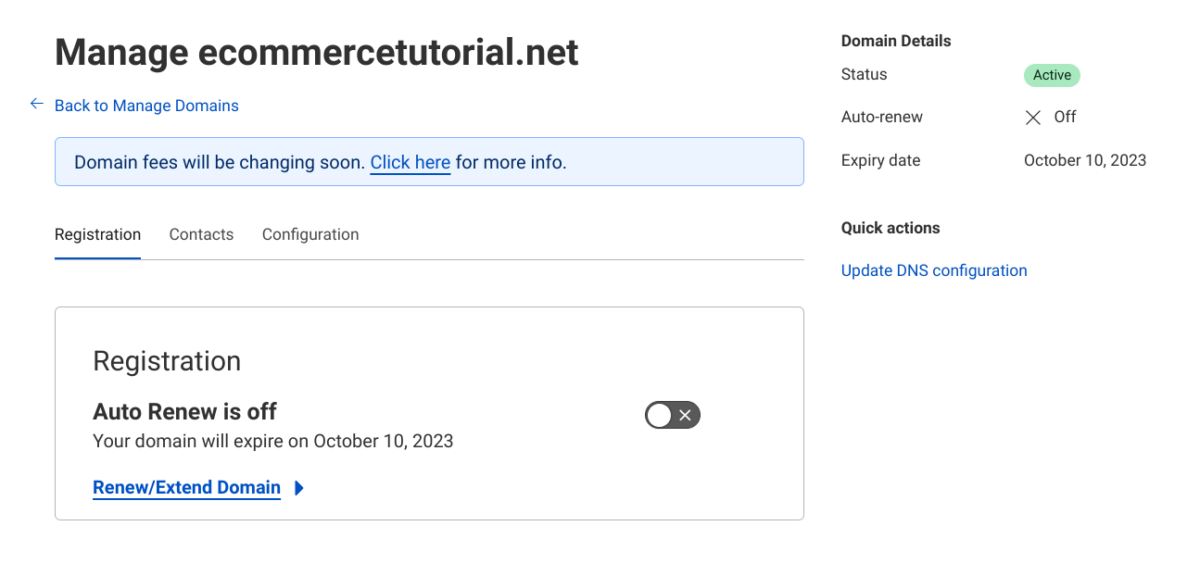Select the Configuration tab
This screenshot has width=1200, height=576.
click(x=310, y=235)
